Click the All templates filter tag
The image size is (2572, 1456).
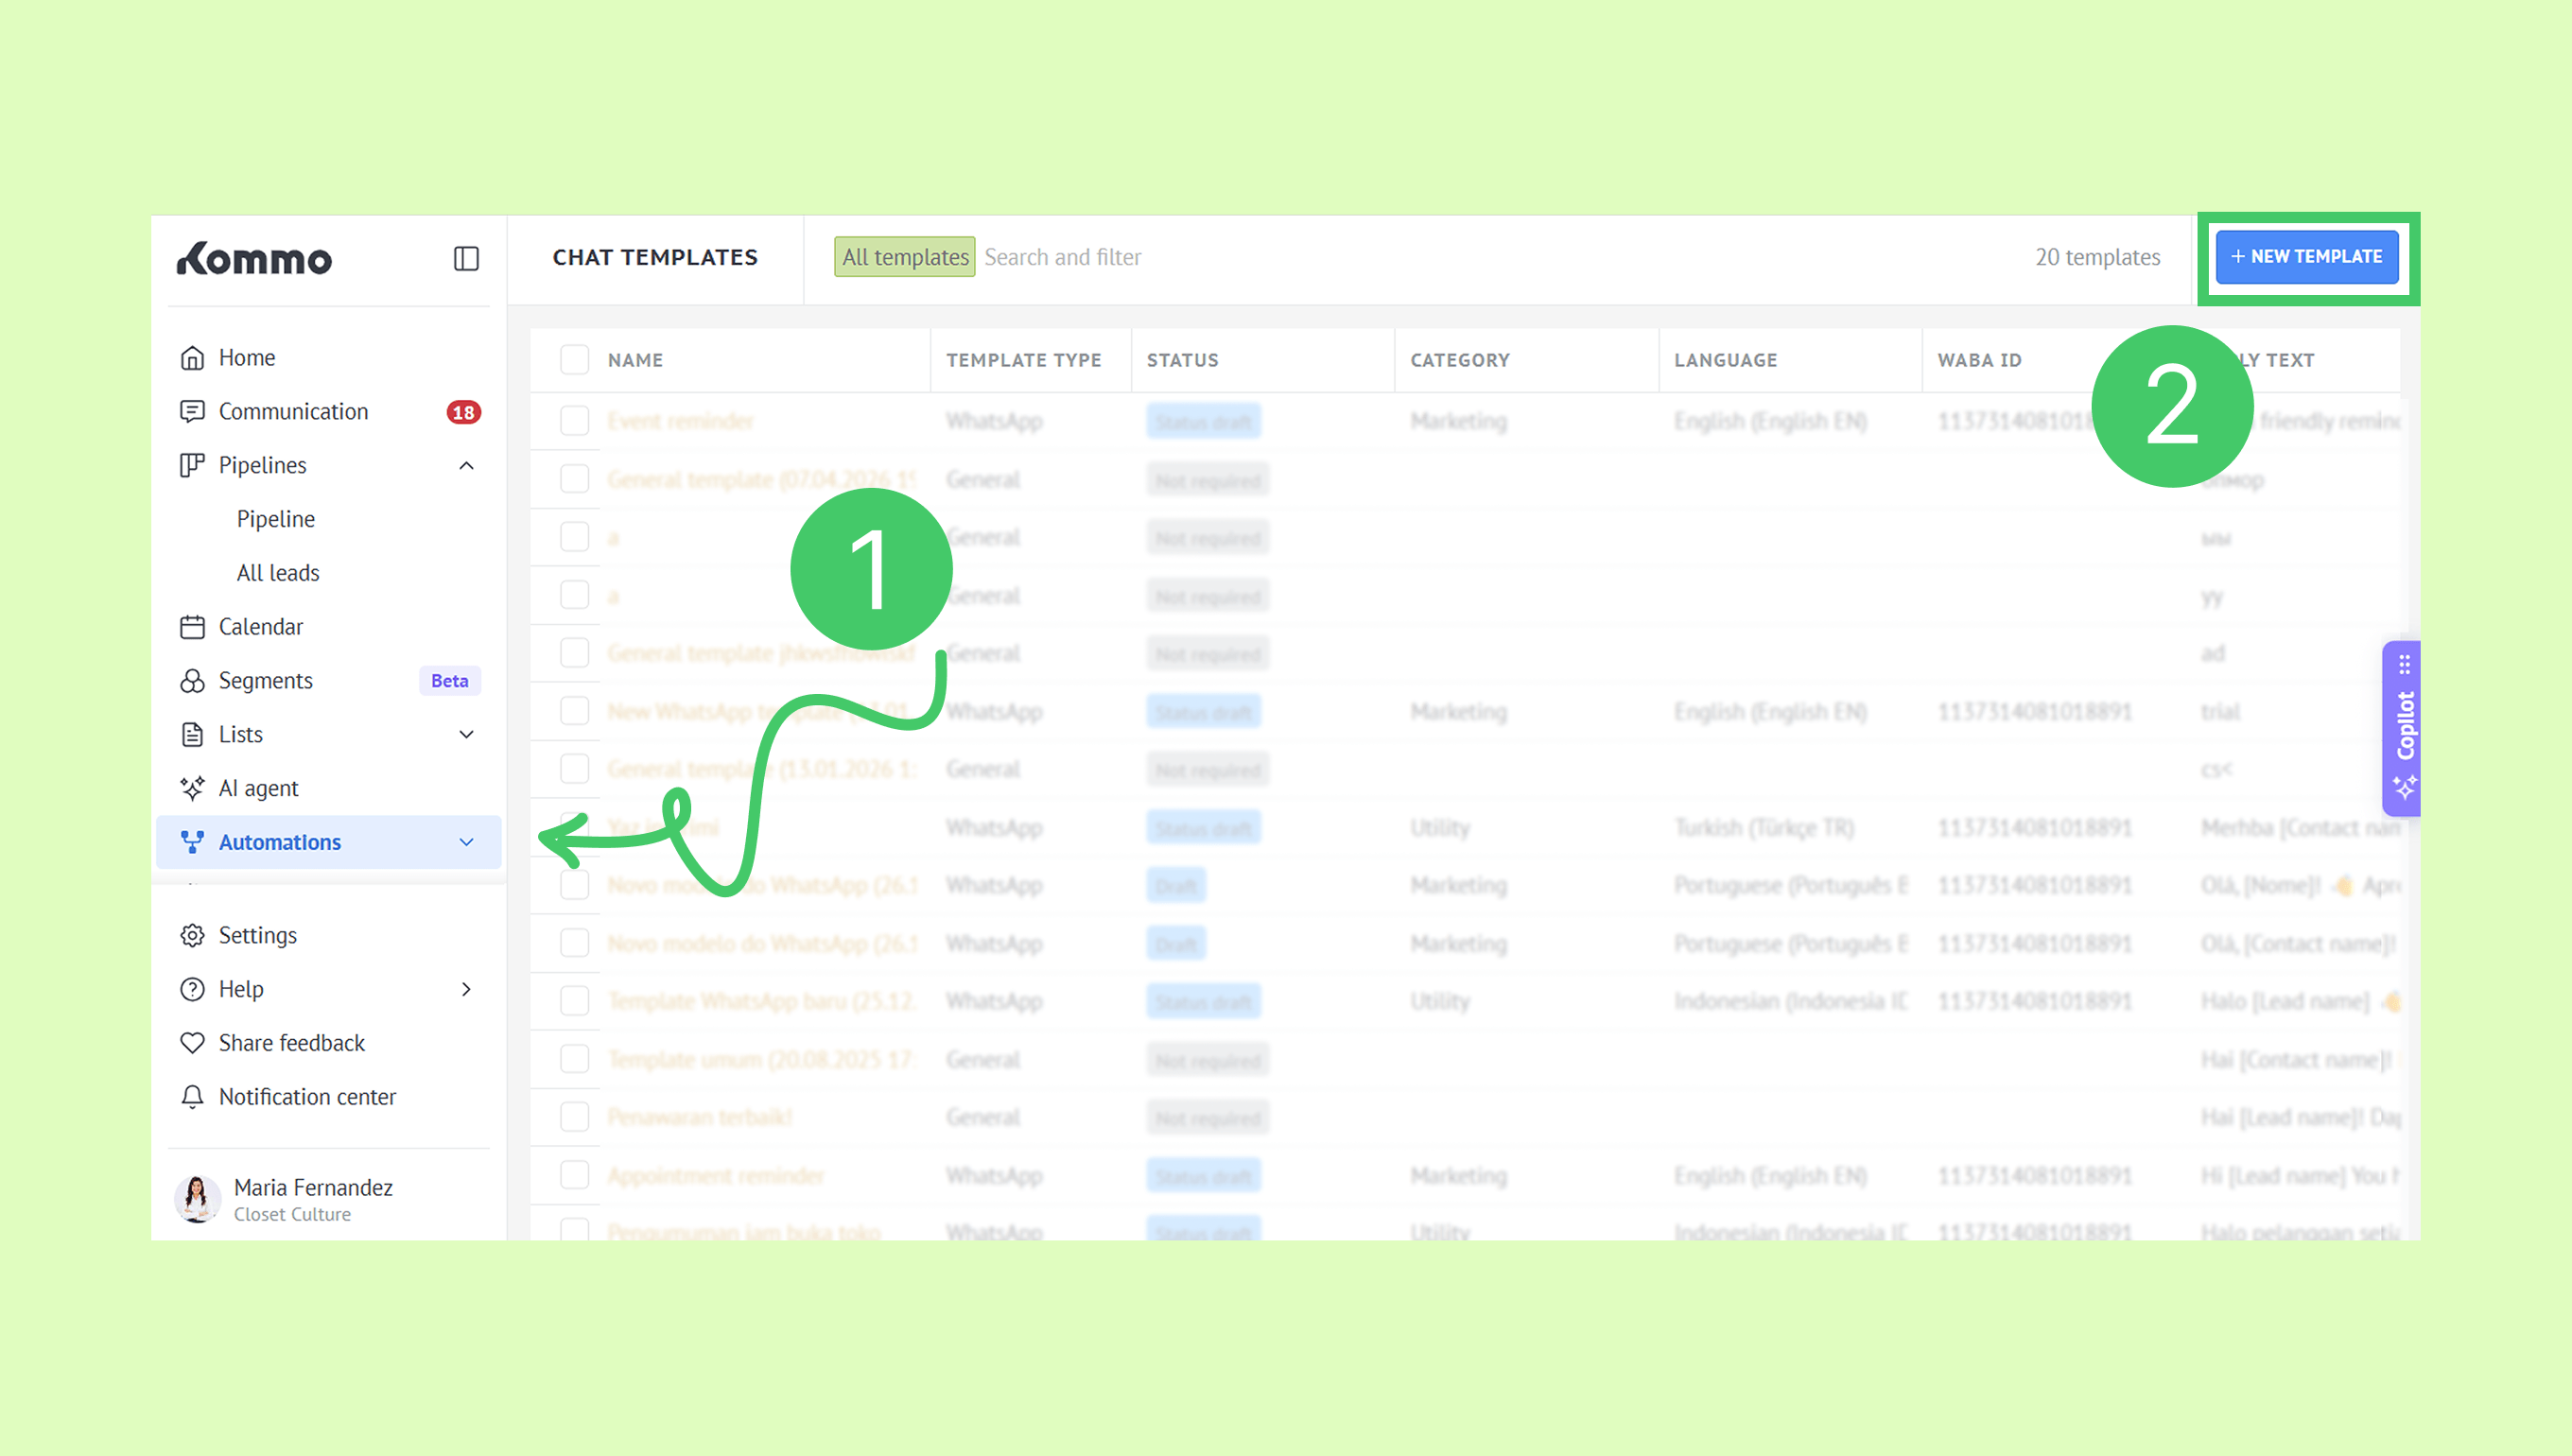(x=905, y=257)
